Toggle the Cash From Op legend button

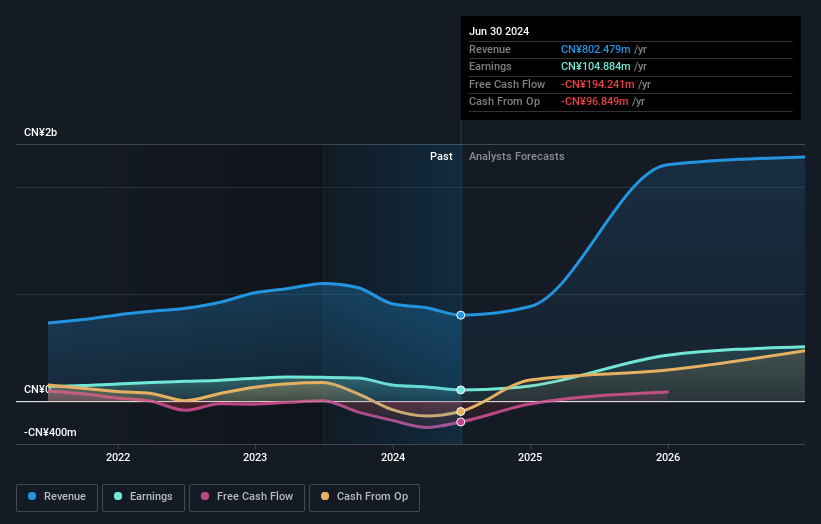364,497
